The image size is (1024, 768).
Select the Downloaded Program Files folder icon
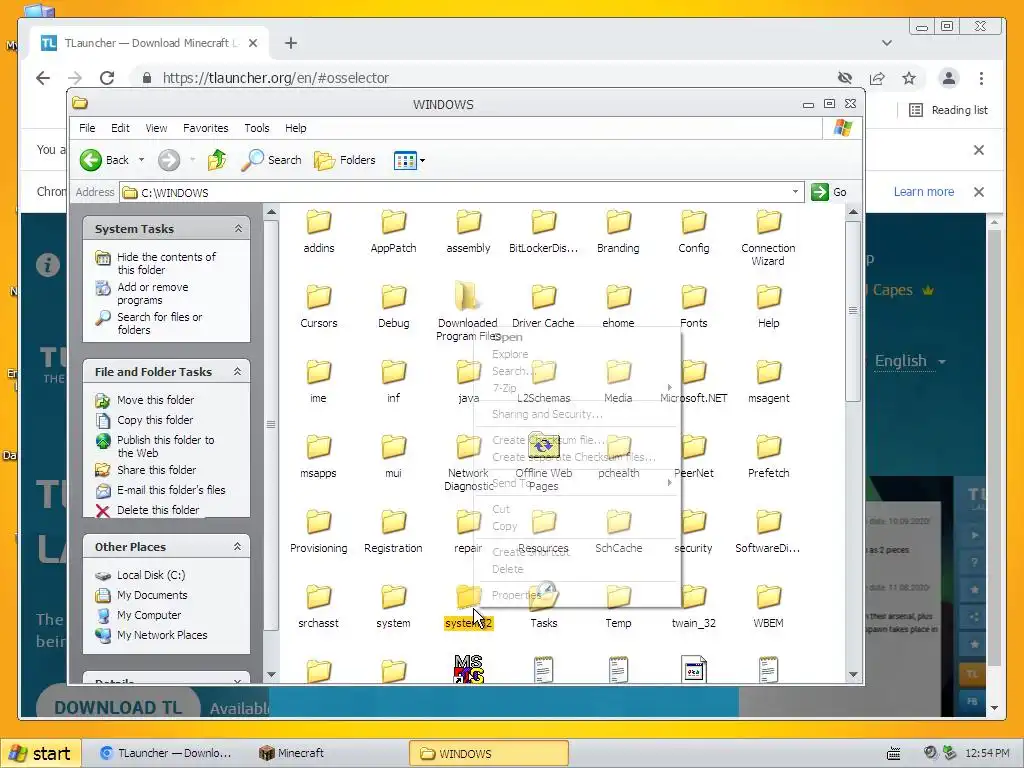(x=468, y=297)
